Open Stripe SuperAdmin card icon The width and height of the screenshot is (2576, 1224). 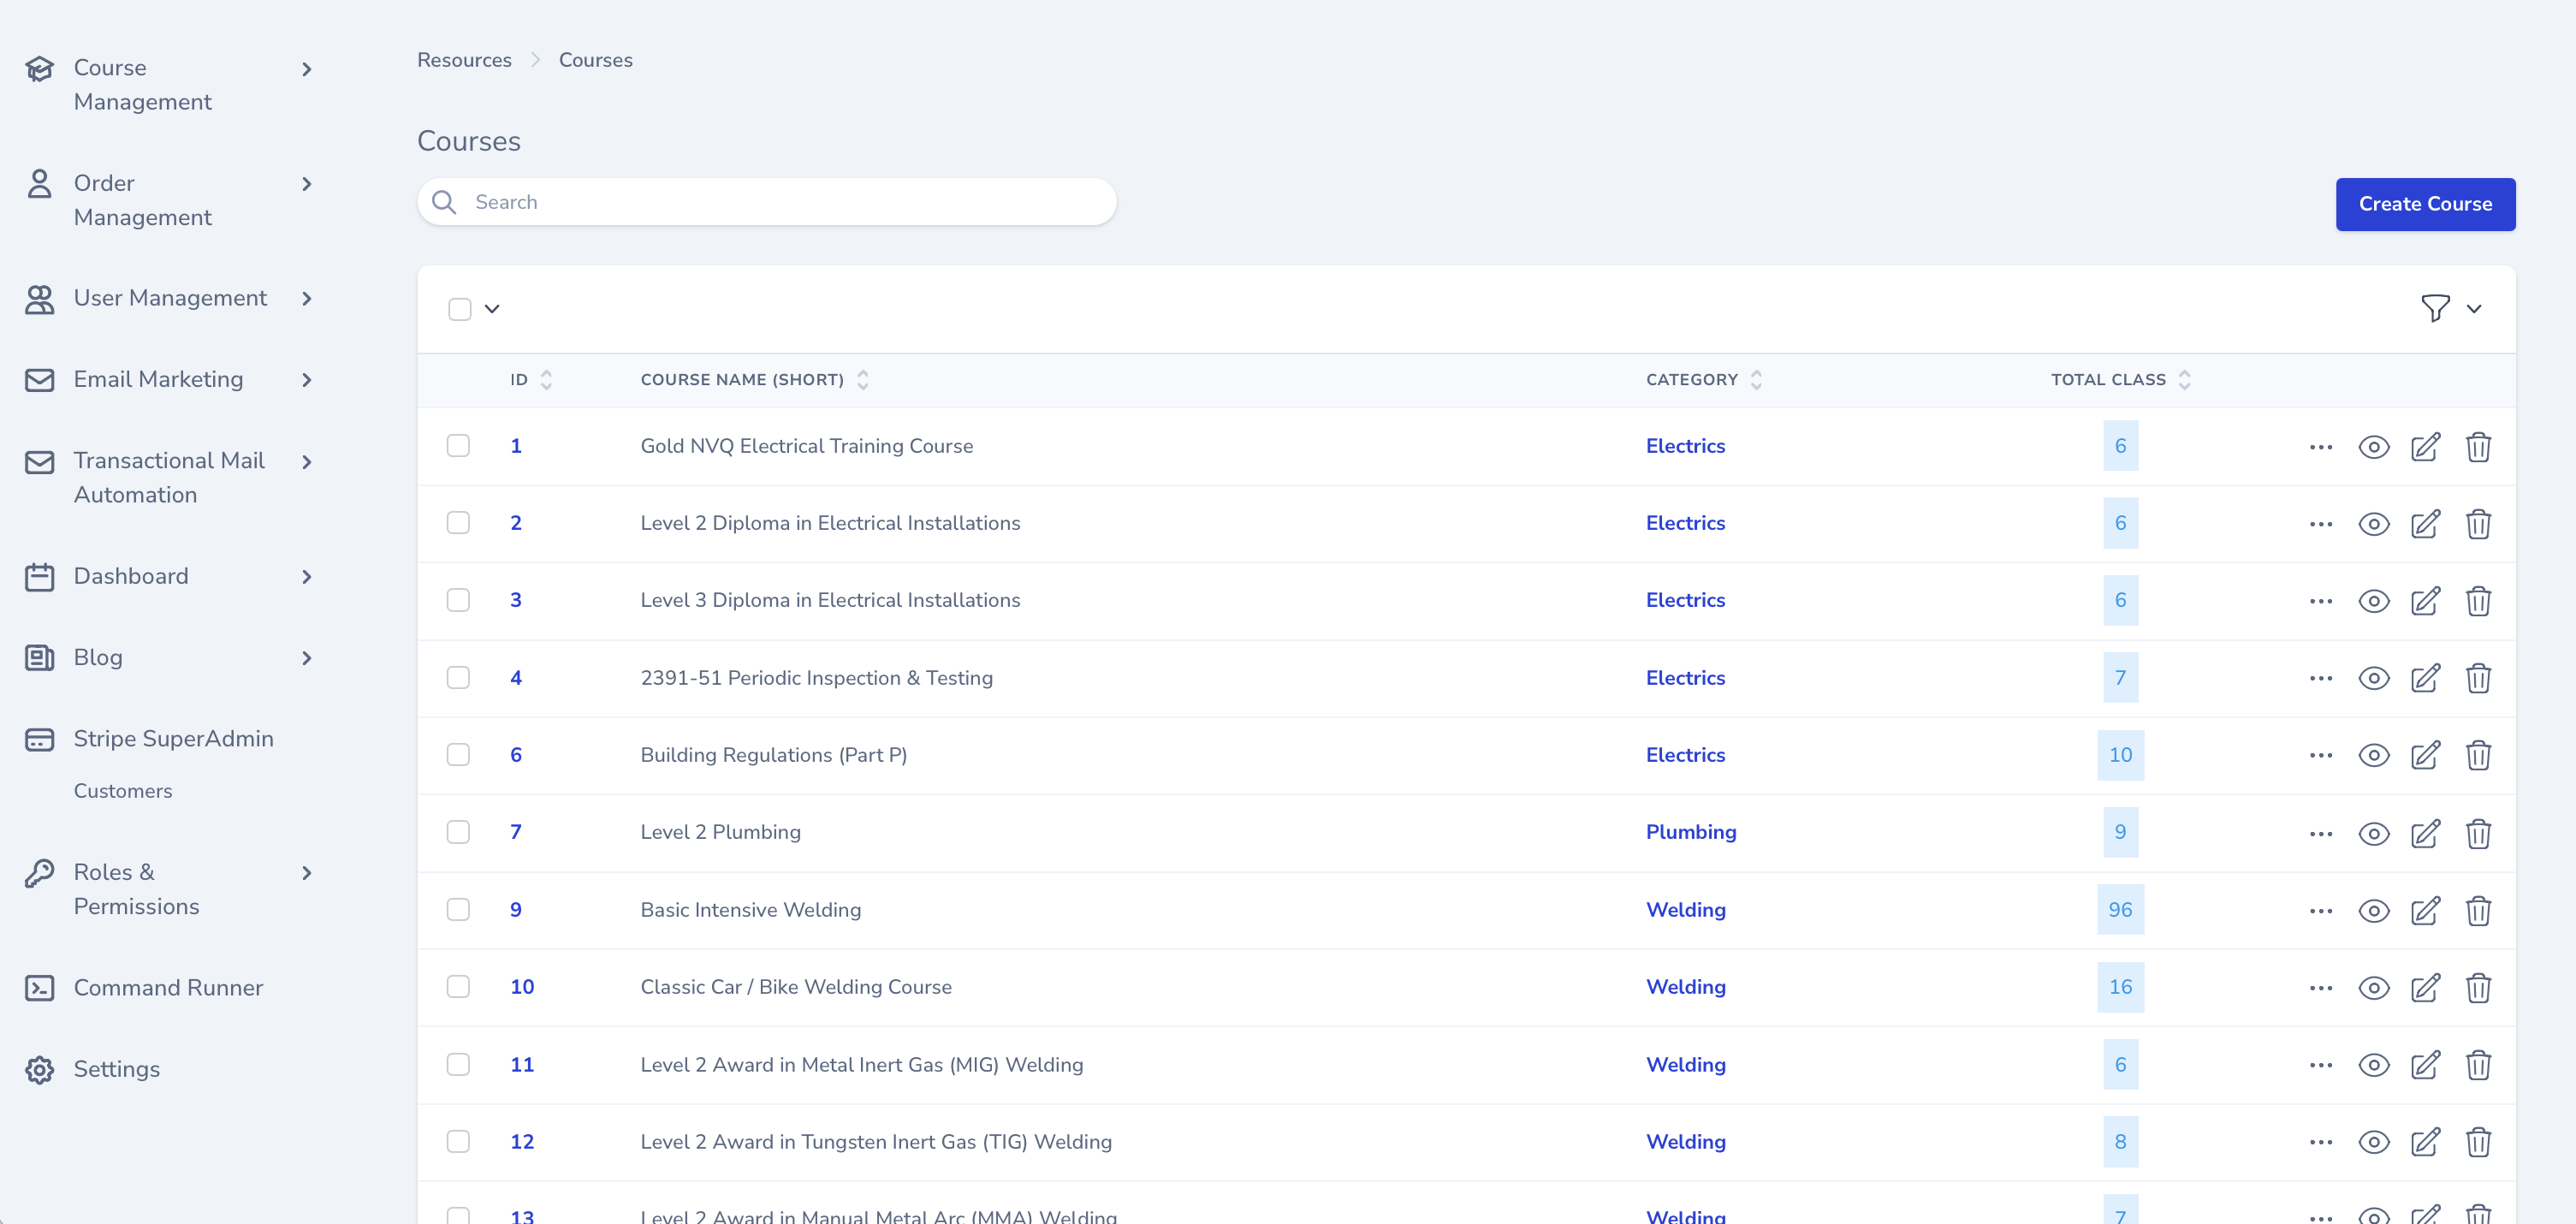39,739
